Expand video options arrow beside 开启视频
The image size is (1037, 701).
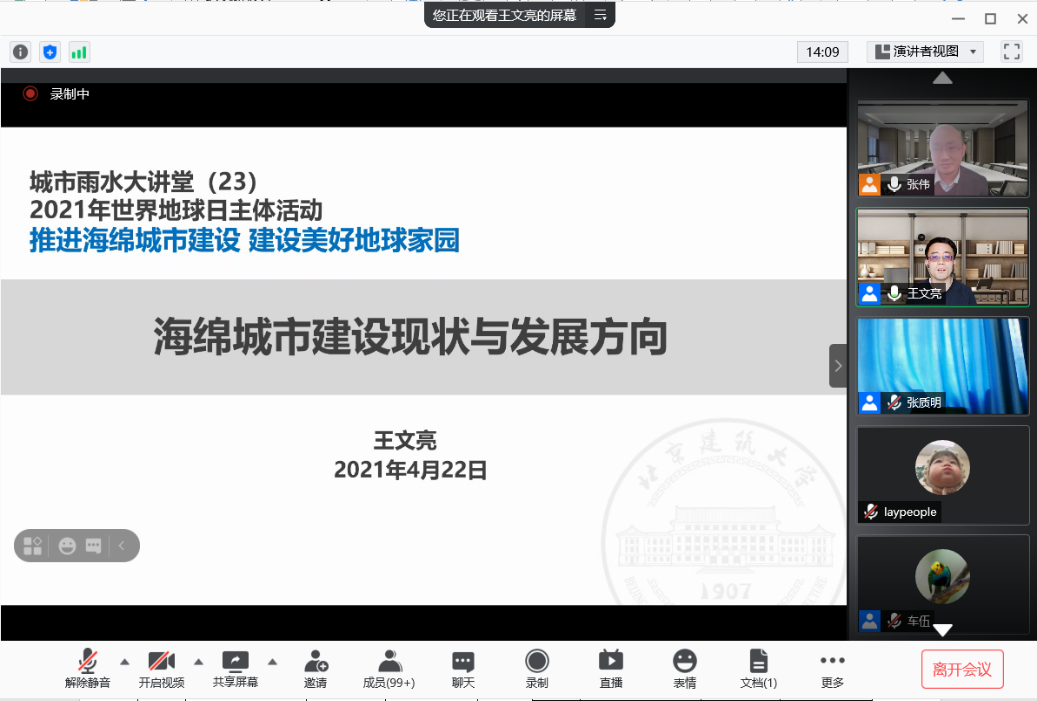(x=198, y=661)
